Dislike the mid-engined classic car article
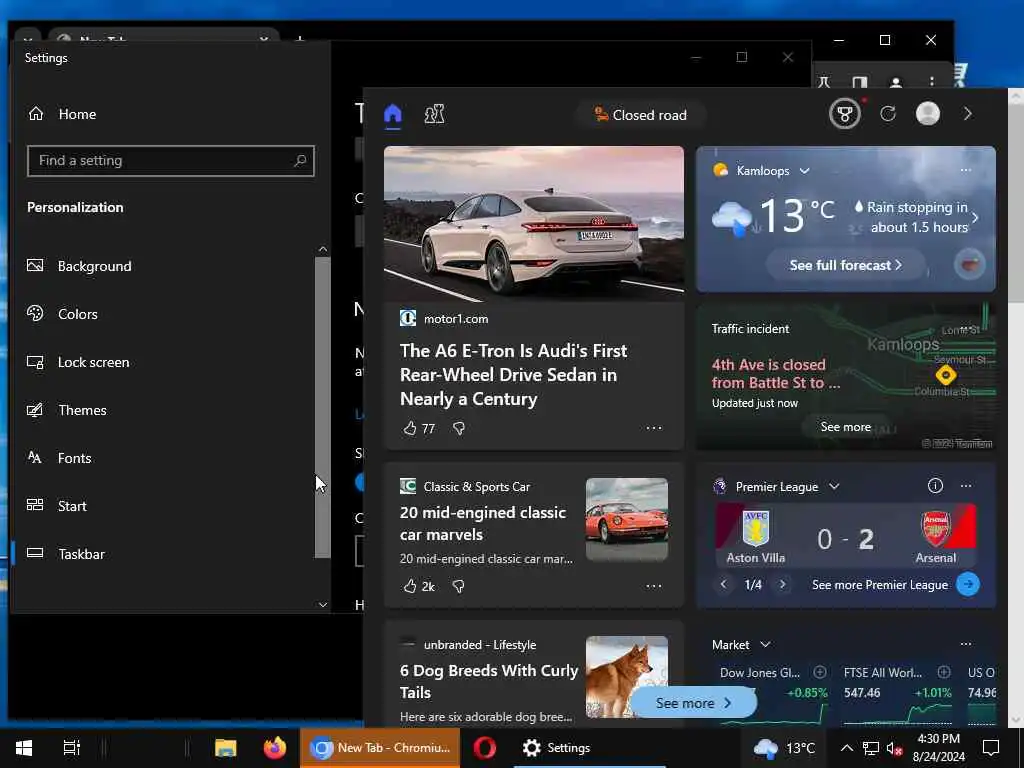 point(459,586)
